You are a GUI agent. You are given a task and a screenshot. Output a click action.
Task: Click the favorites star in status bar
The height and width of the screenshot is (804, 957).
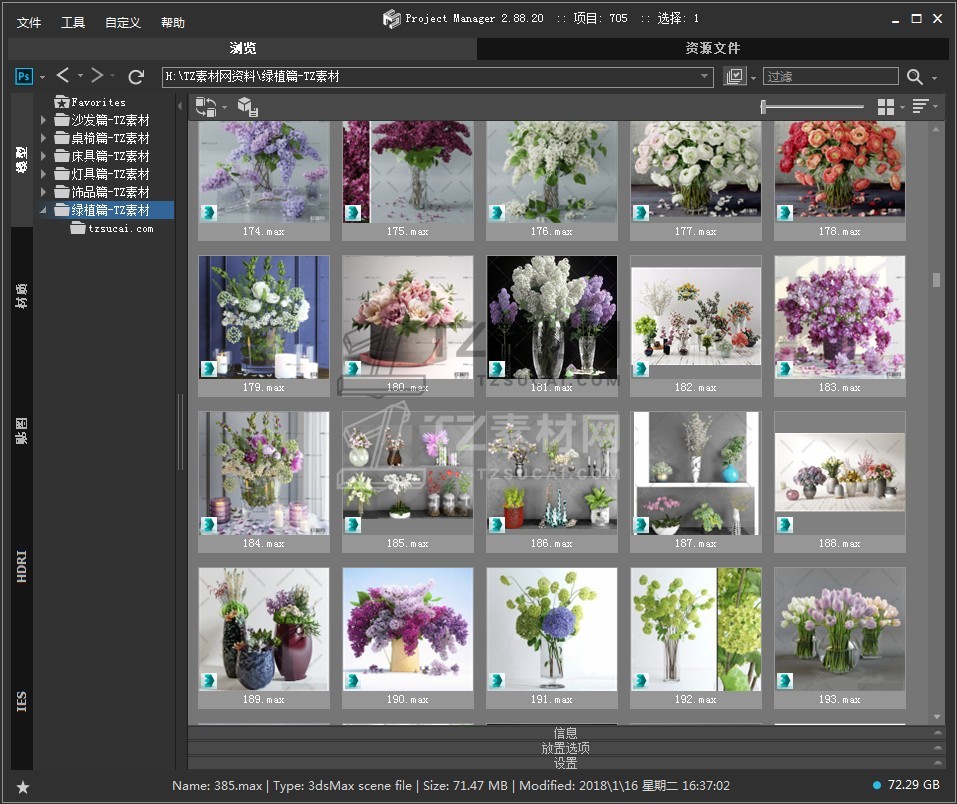(x=23, y=787)
